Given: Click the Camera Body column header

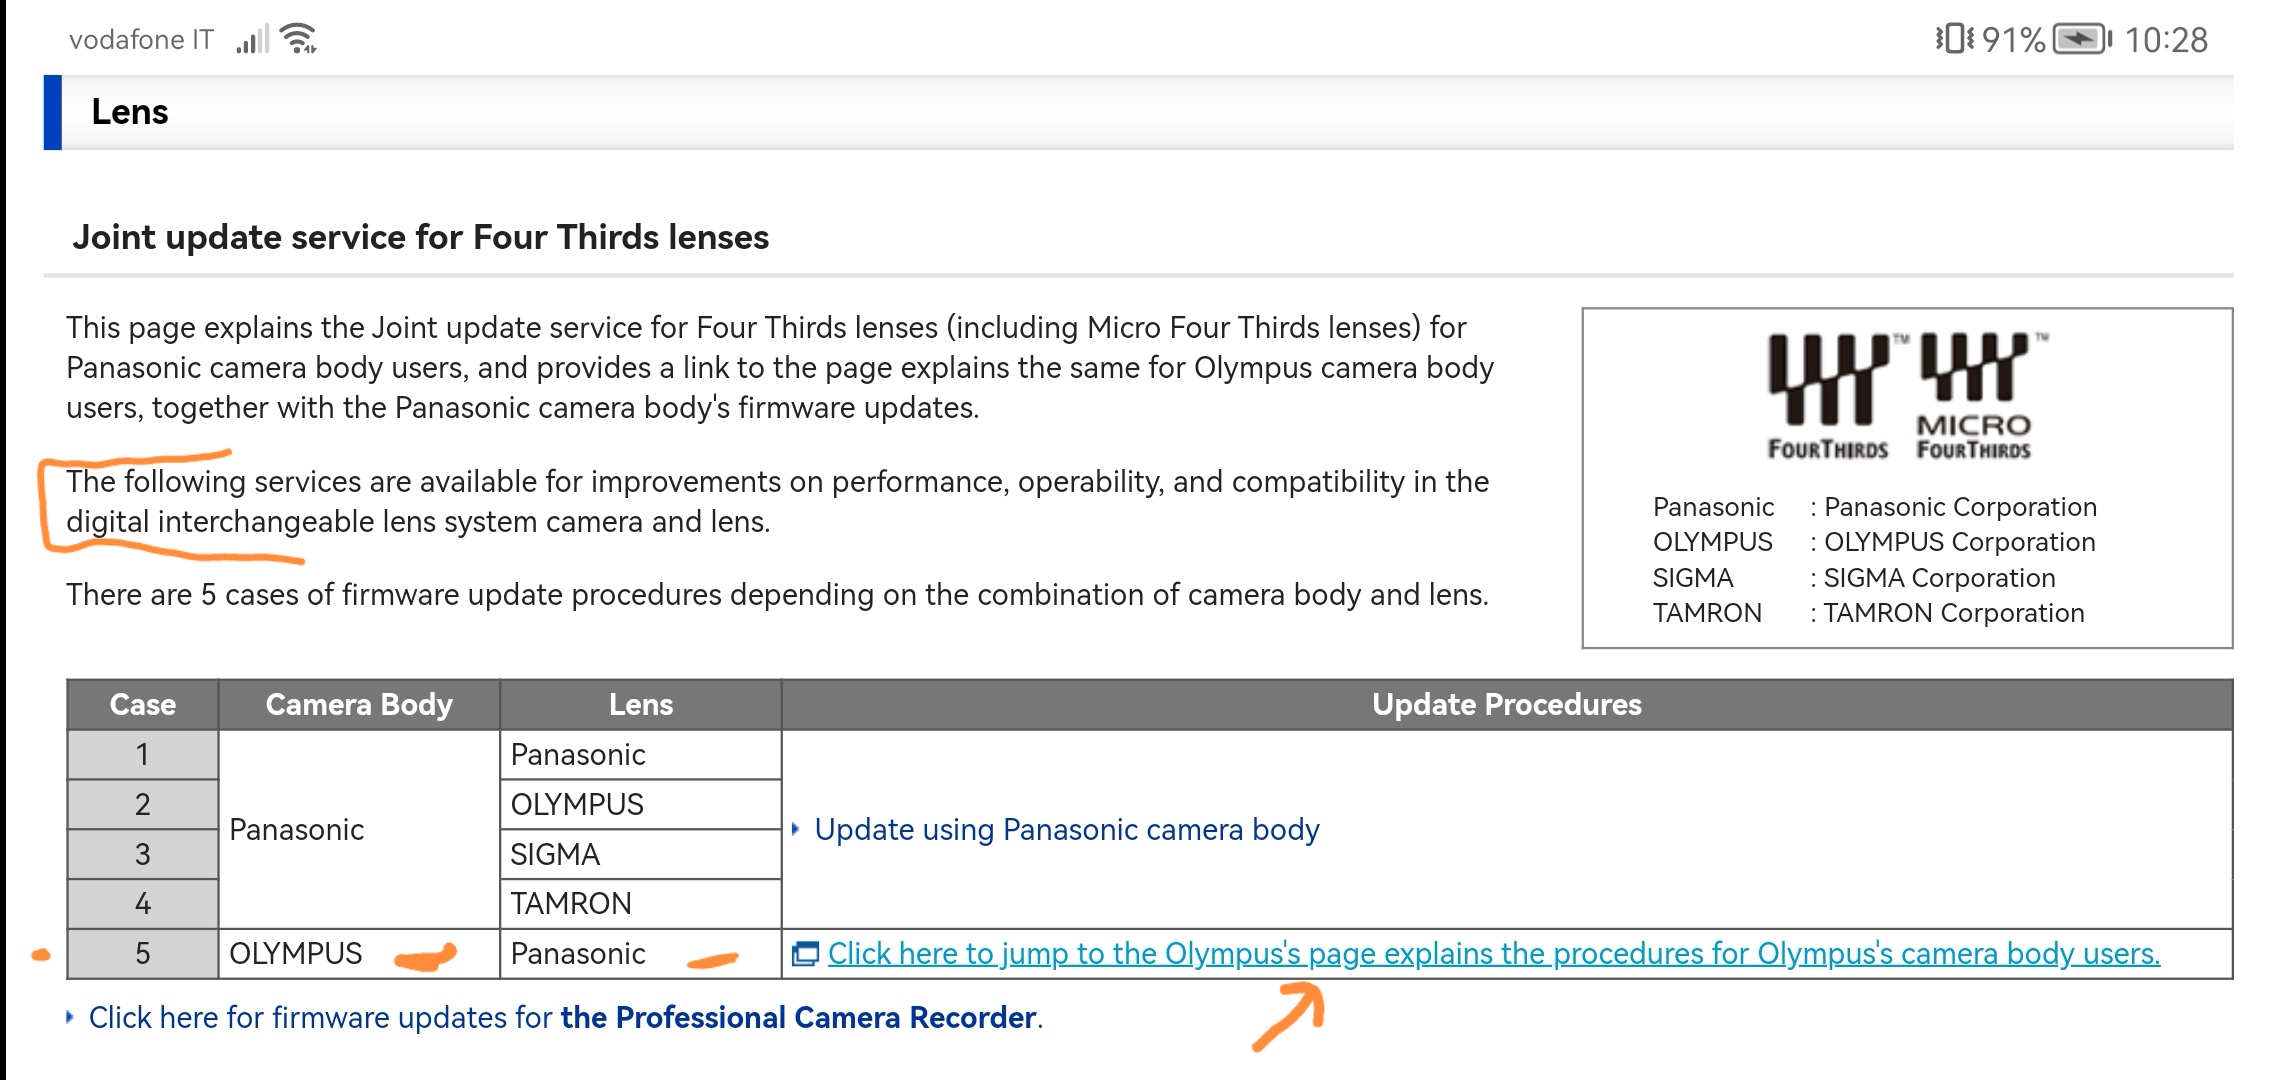Looking at the screenshot, I should point(359,704).
